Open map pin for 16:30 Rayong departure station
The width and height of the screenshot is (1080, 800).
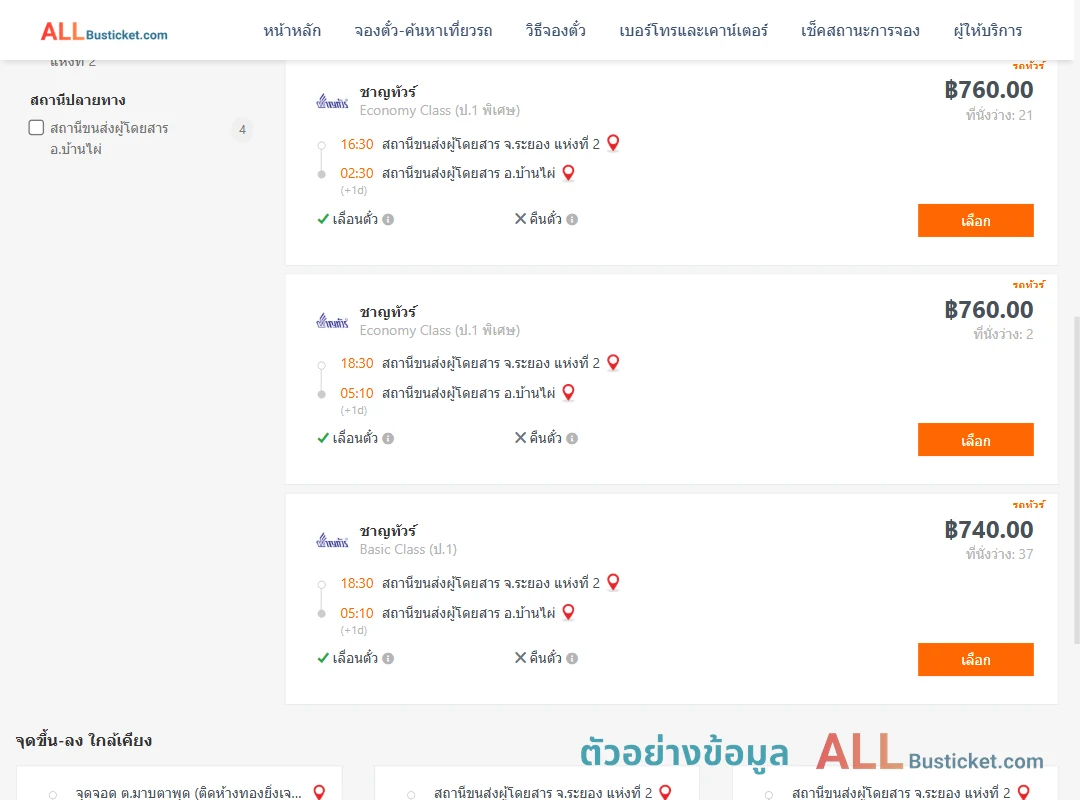point(613,143)
